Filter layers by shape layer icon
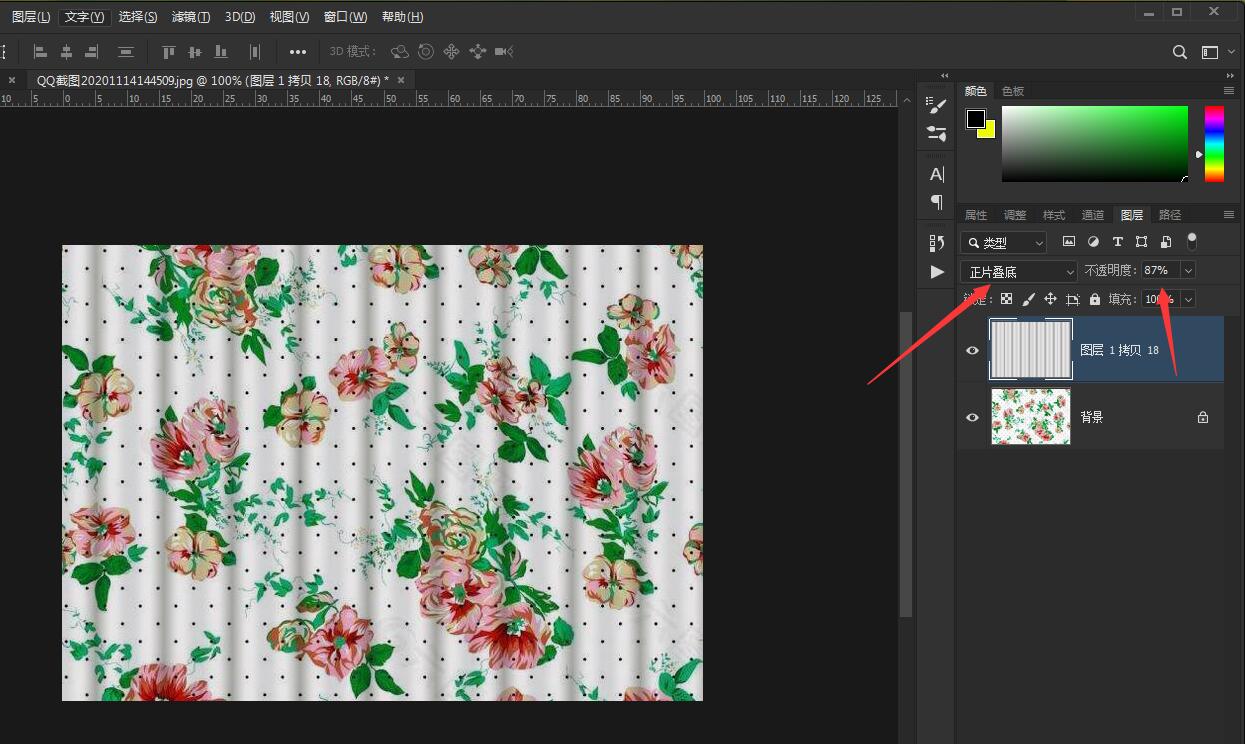1245x744 pixels. (1141, 241)
